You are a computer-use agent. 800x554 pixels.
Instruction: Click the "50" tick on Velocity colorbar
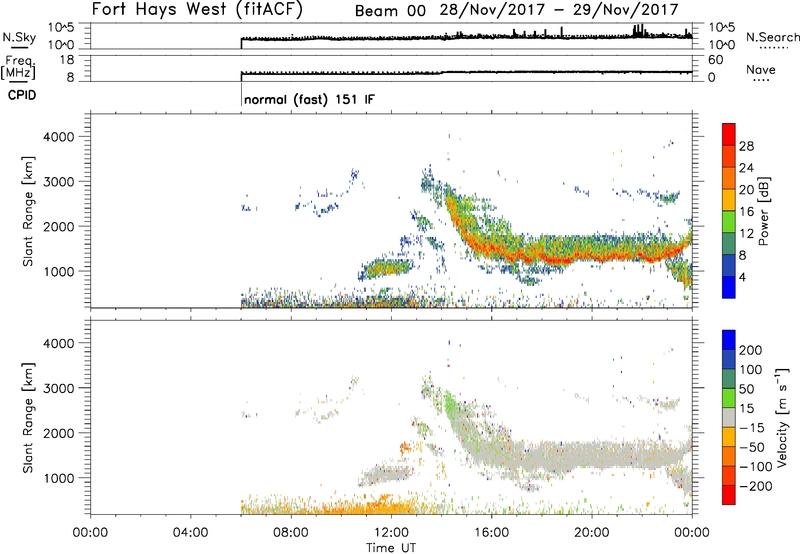pyautogui.click(x=746, y=389)
